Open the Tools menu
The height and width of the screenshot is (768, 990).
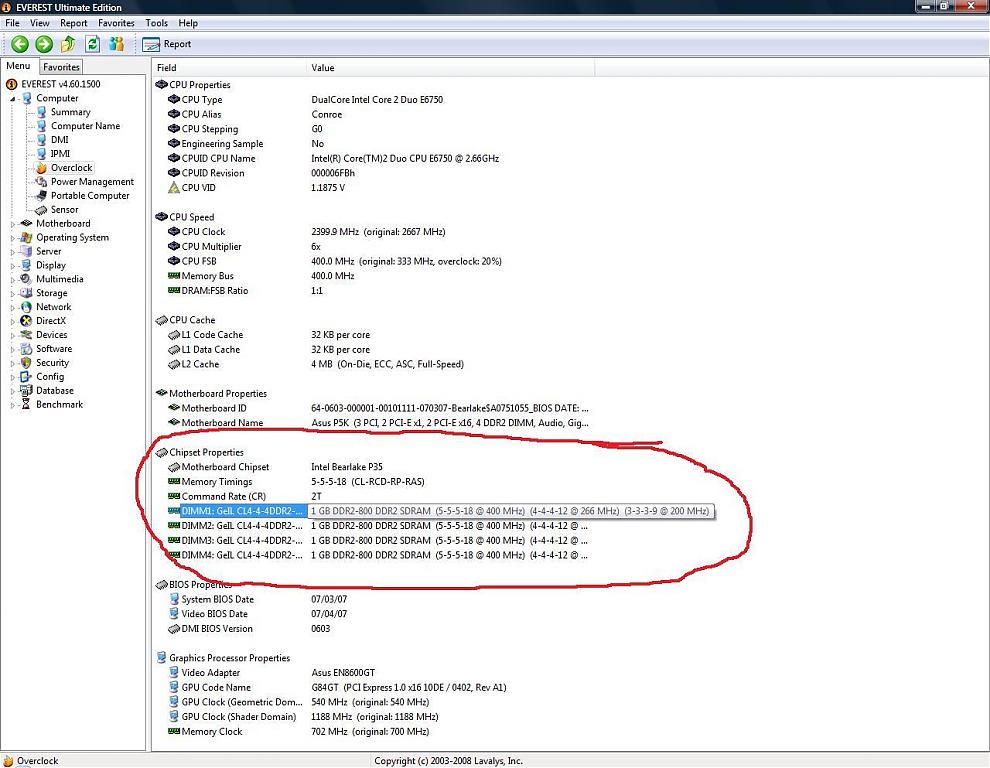157,23
